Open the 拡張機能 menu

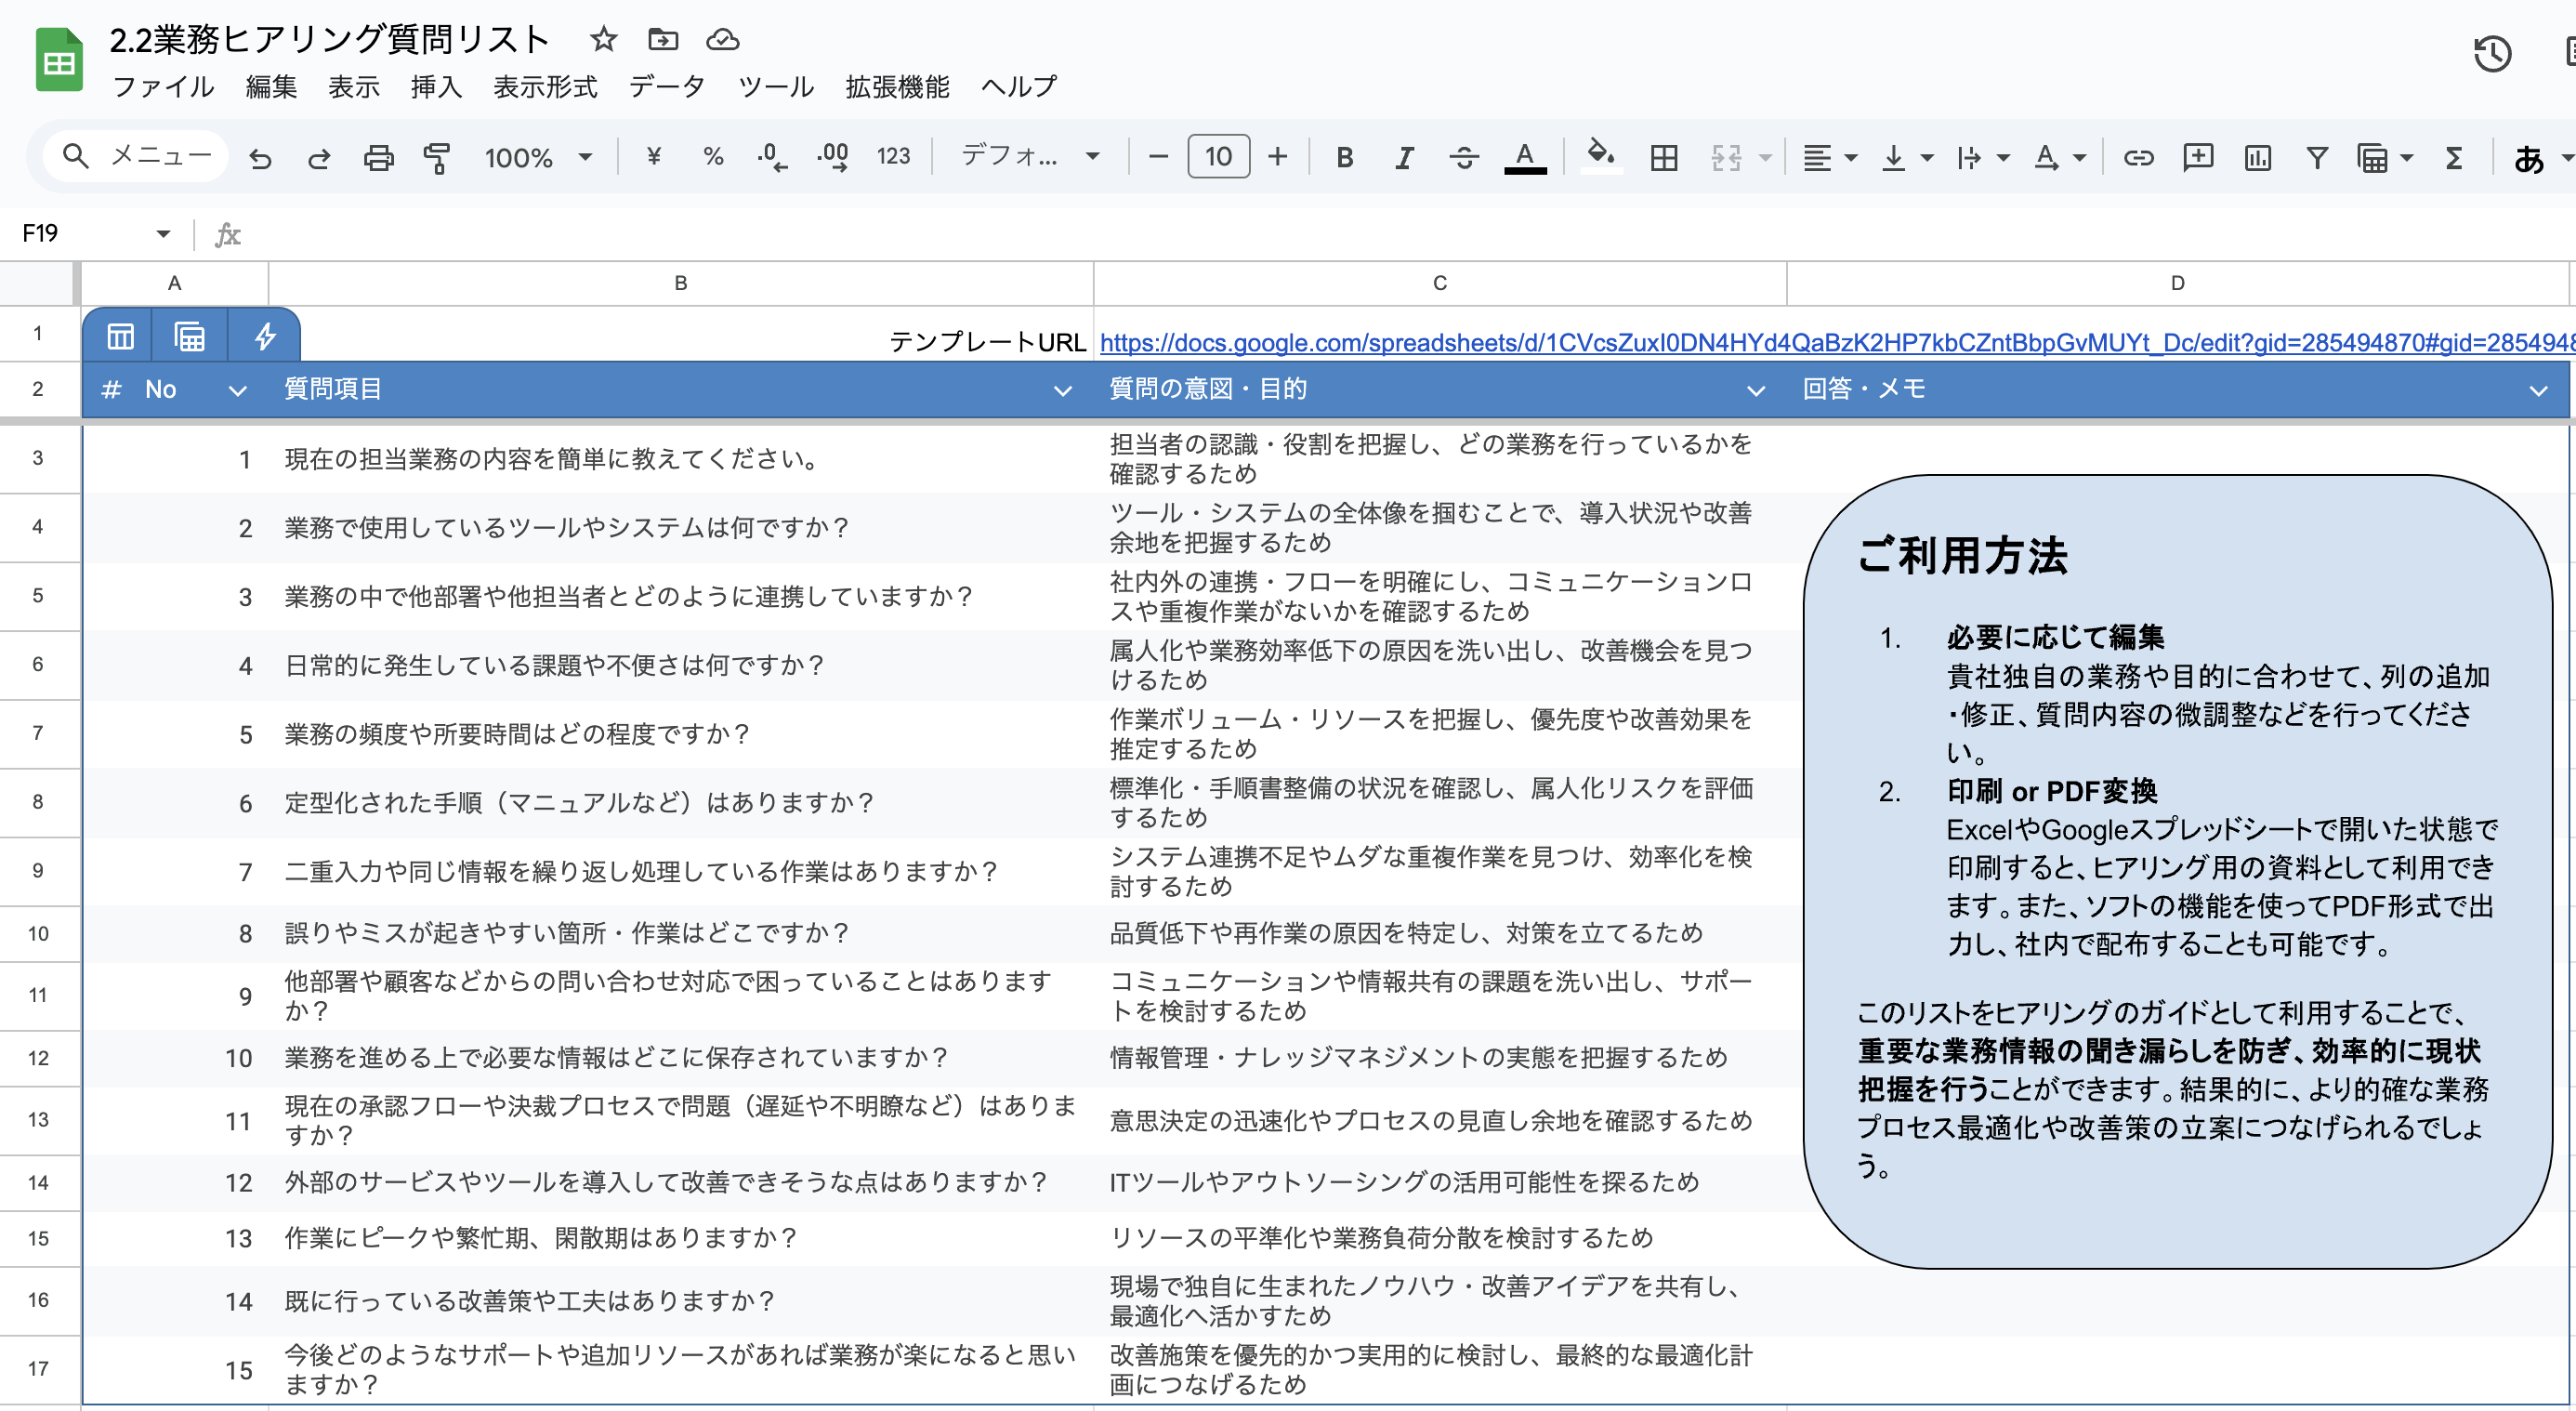[897, 87]
